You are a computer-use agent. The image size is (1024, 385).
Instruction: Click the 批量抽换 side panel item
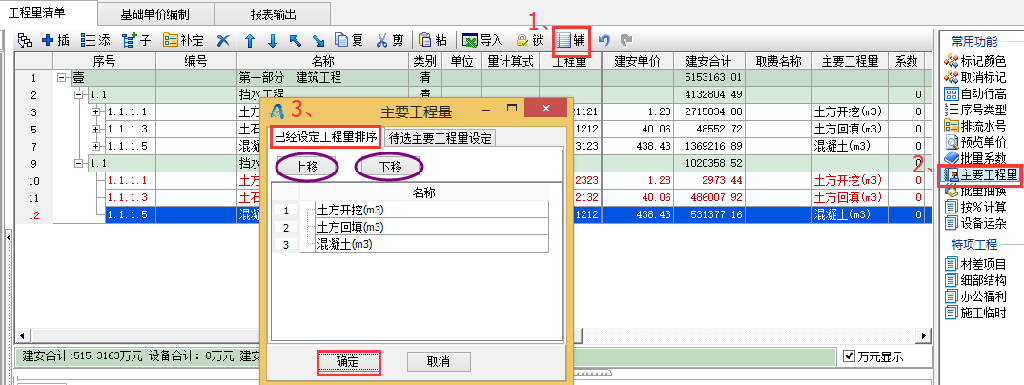point(976,191)
